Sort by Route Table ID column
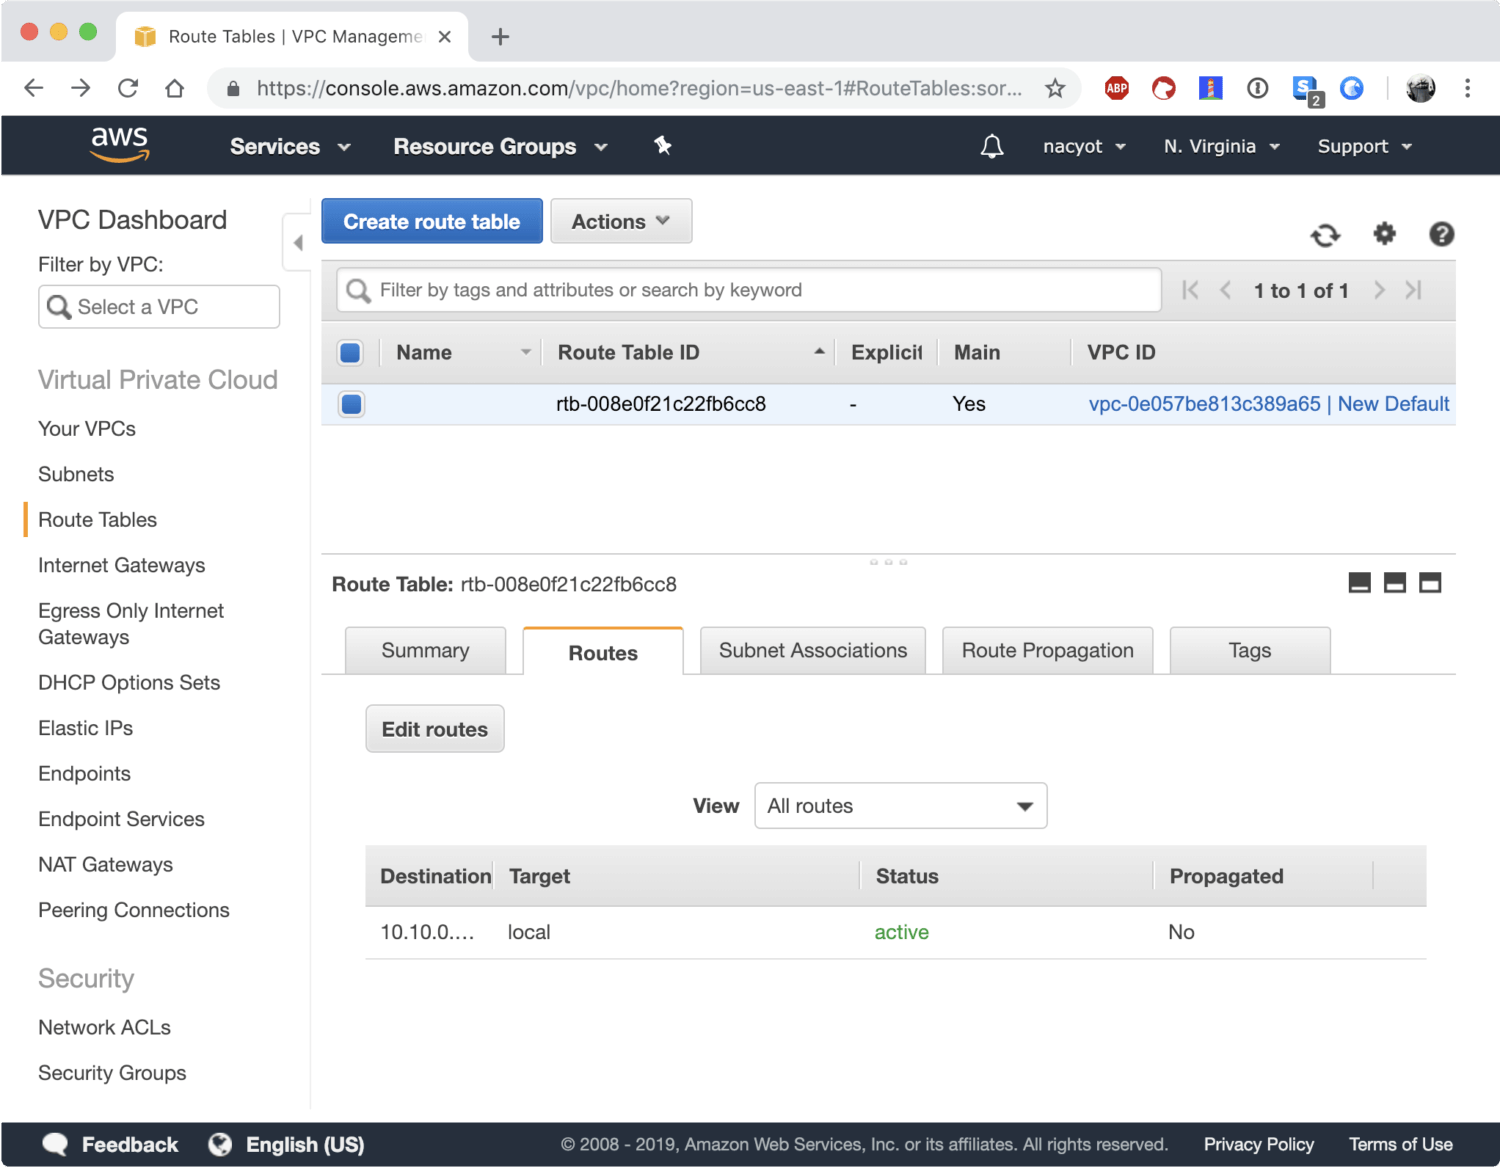1500x1168 pixels. pyautogui.click(x=690, y=352)
